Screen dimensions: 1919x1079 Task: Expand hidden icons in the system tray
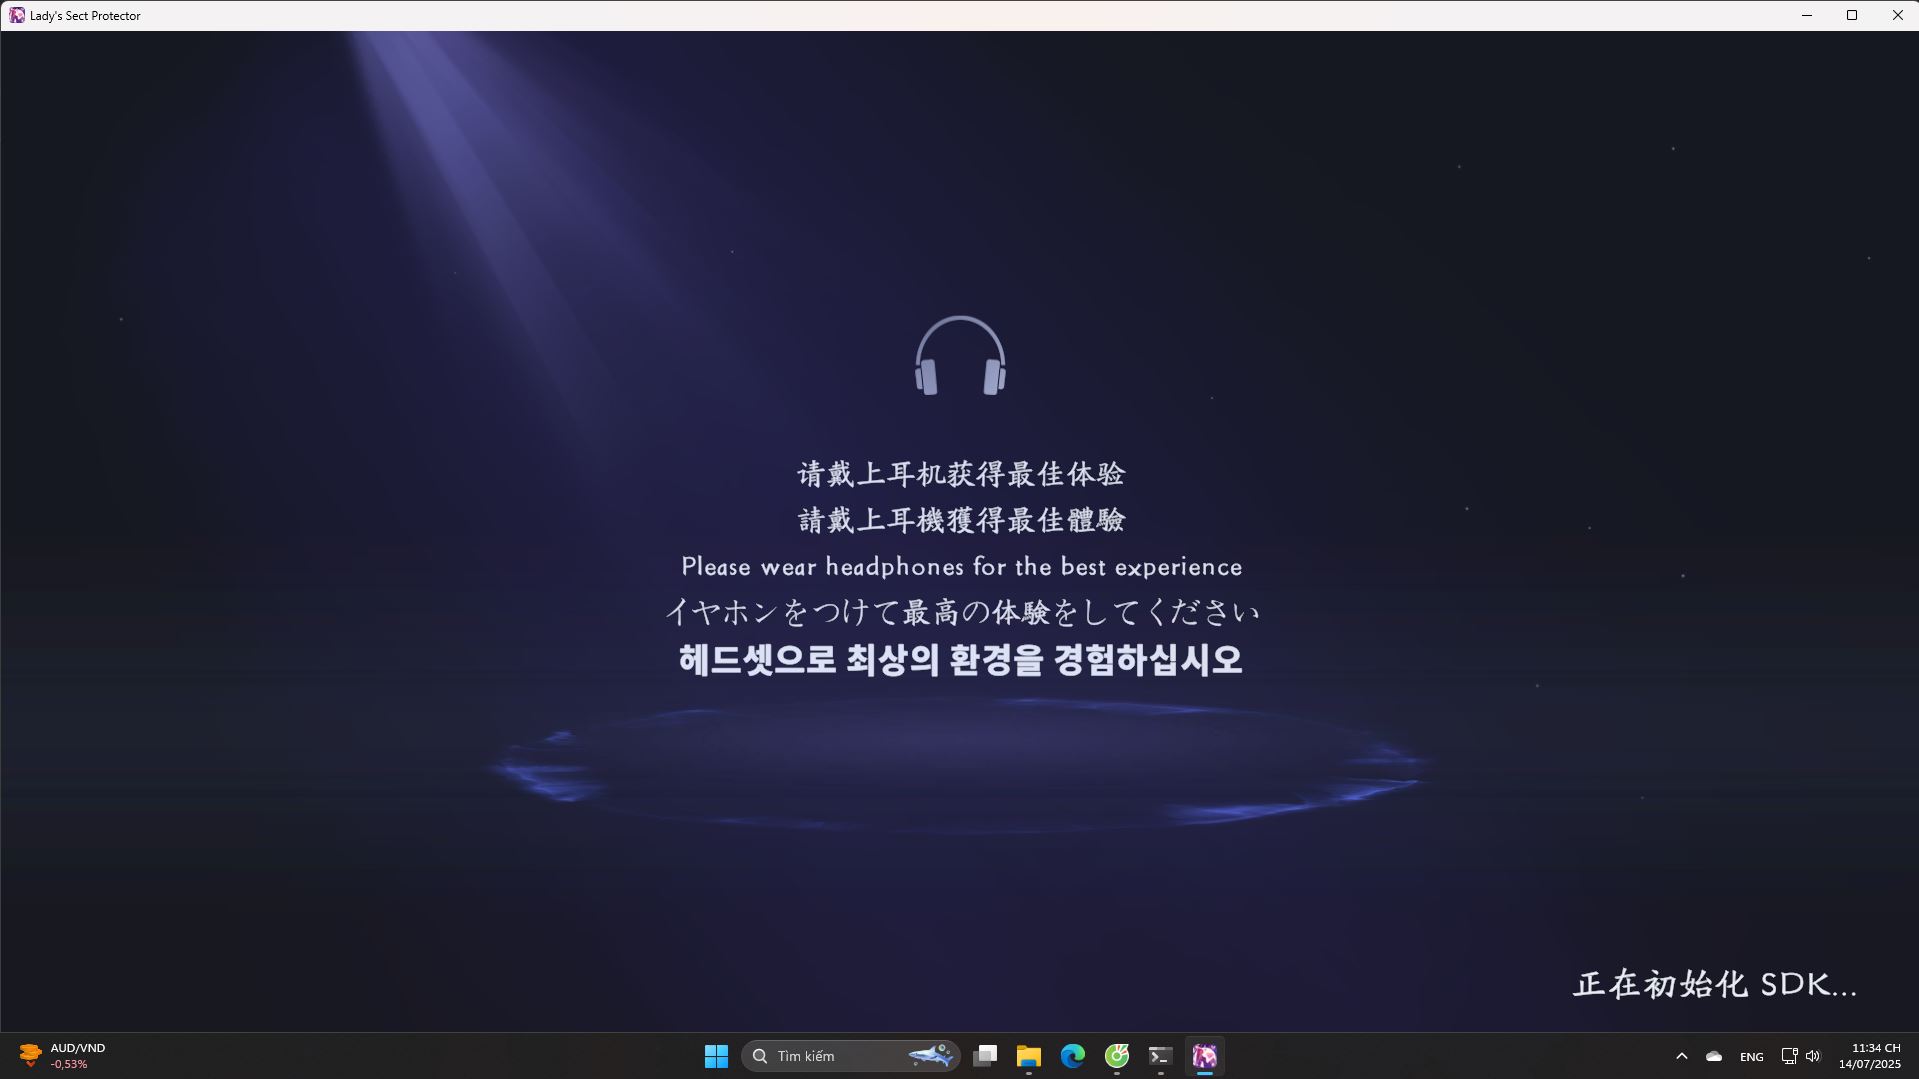tap(1682, 1055)
